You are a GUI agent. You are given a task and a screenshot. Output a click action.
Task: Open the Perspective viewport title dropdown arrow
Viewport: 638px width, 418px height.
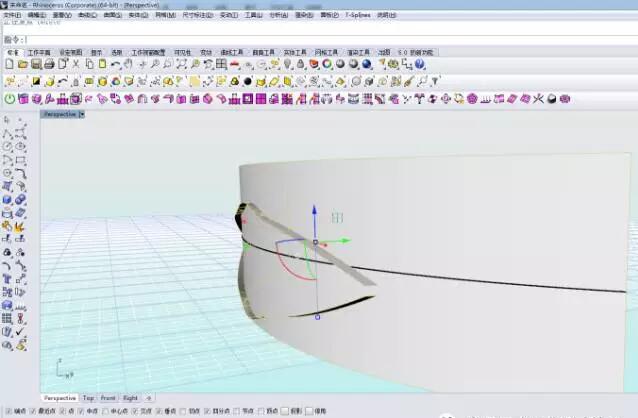[82, 114]
